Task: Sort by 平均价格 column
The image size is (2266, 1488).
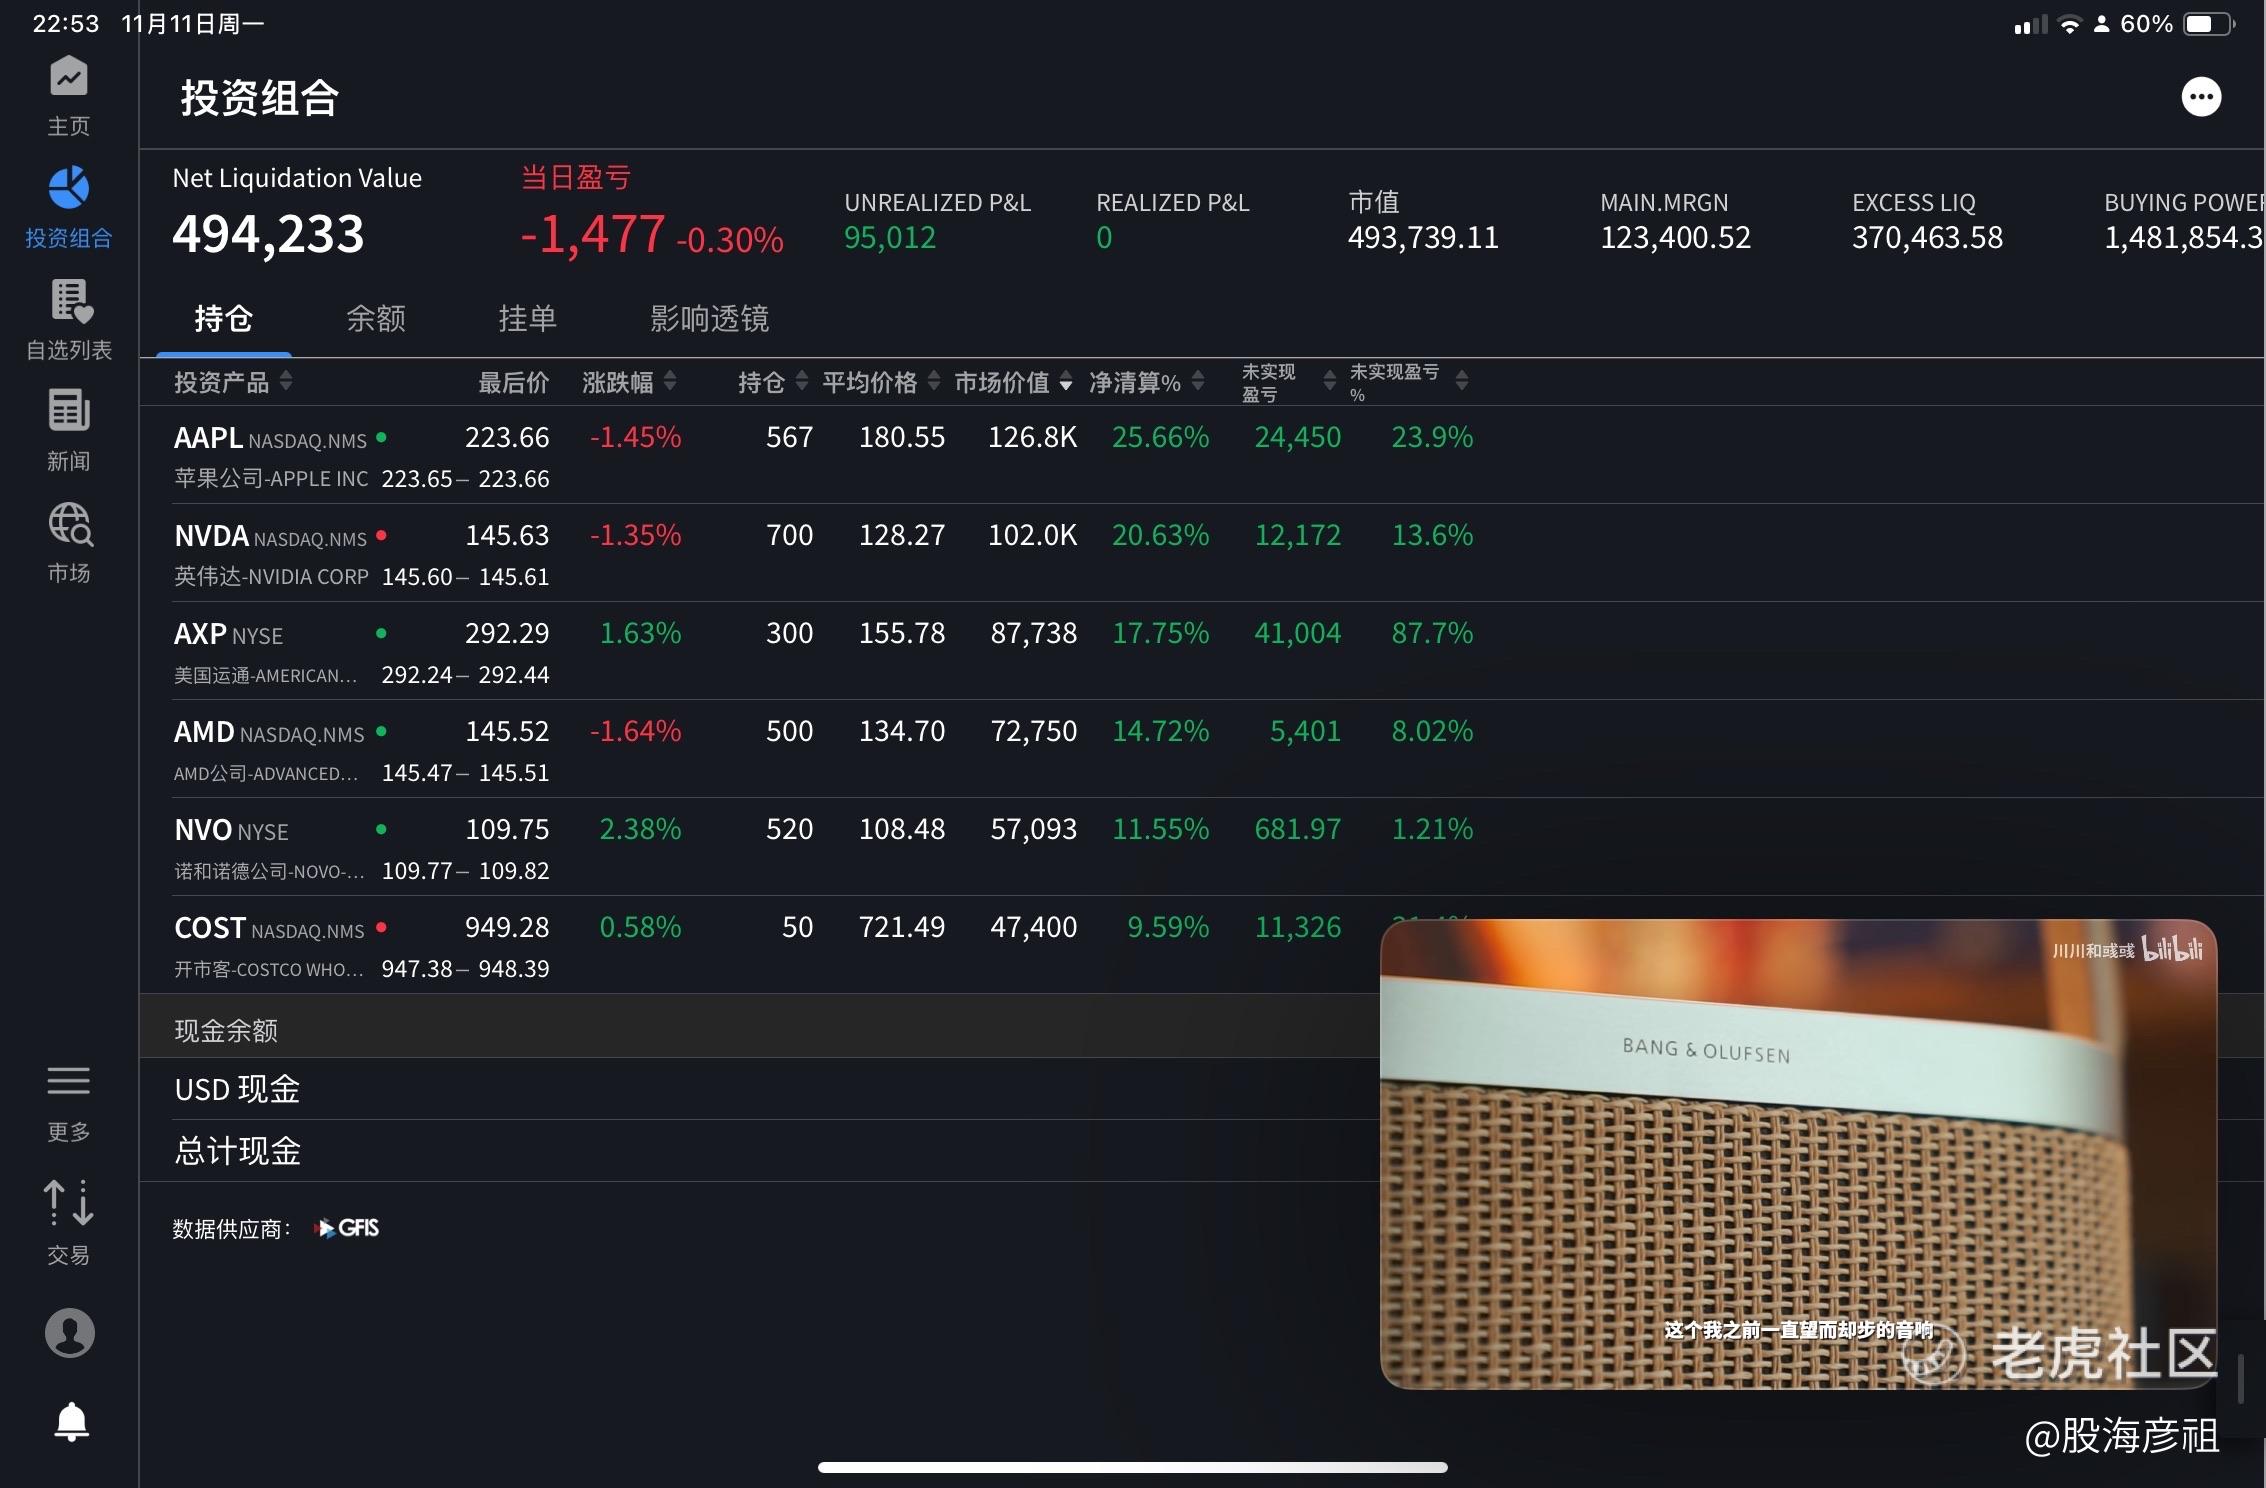Action: [881, 382]
